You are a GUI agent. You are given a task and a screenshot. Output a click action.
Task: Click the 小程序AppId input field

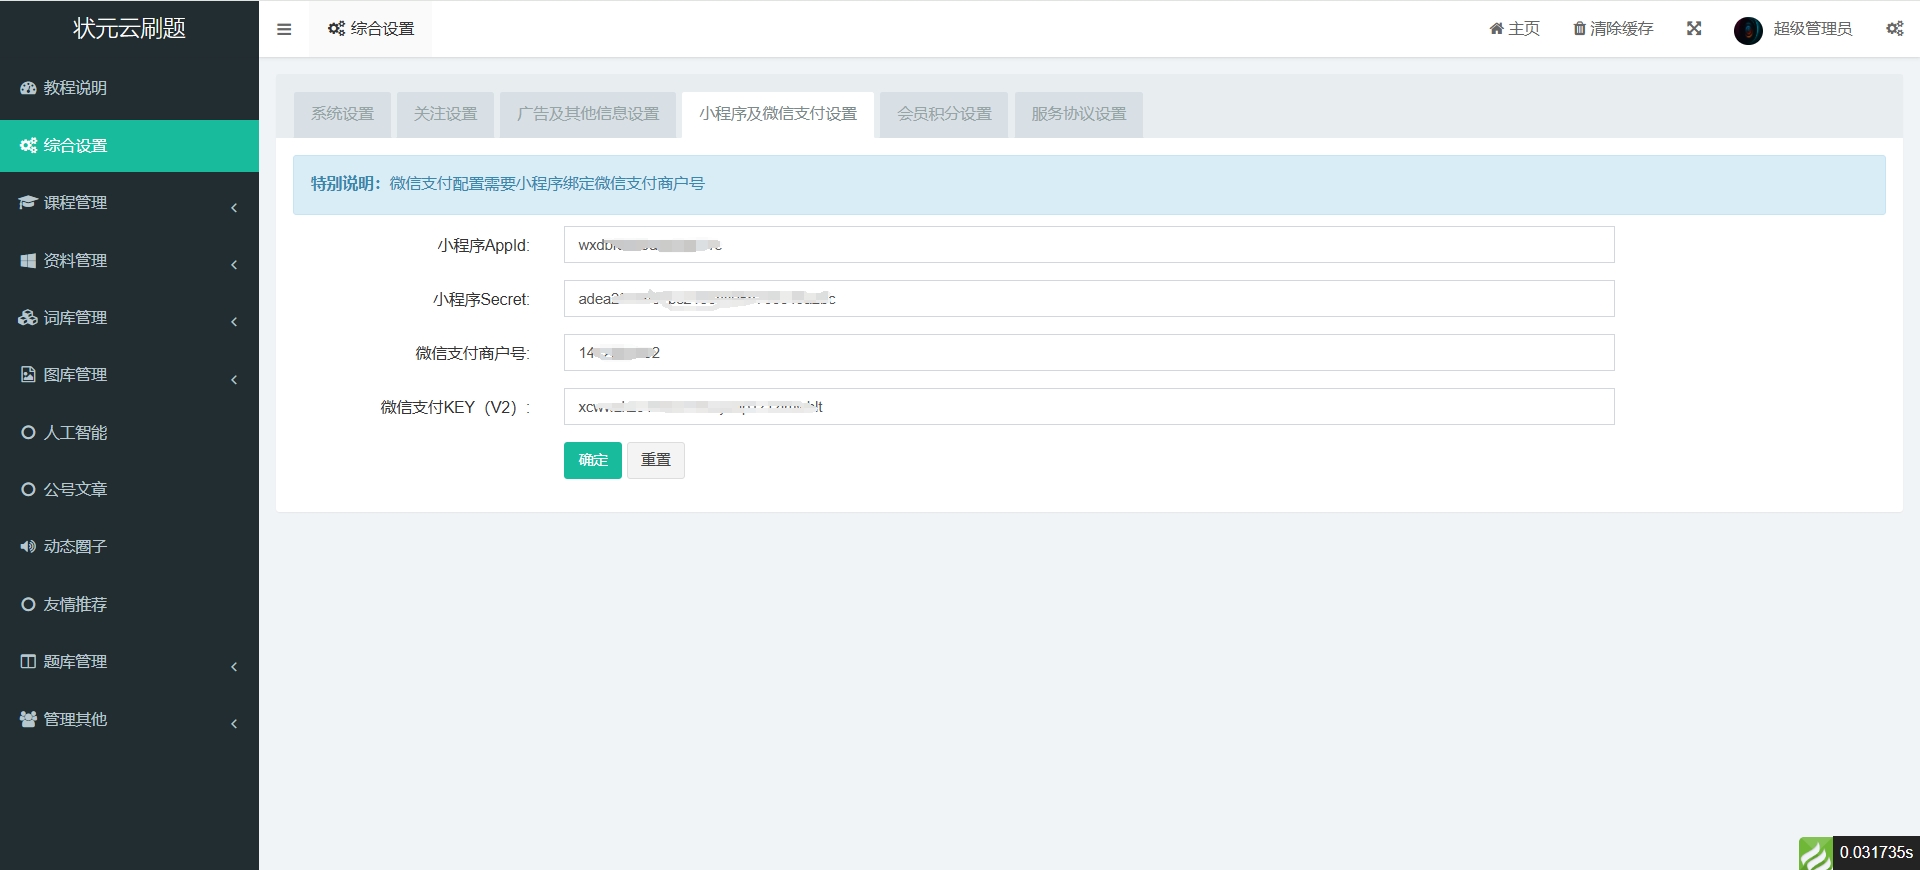[x=1089, y=245]
